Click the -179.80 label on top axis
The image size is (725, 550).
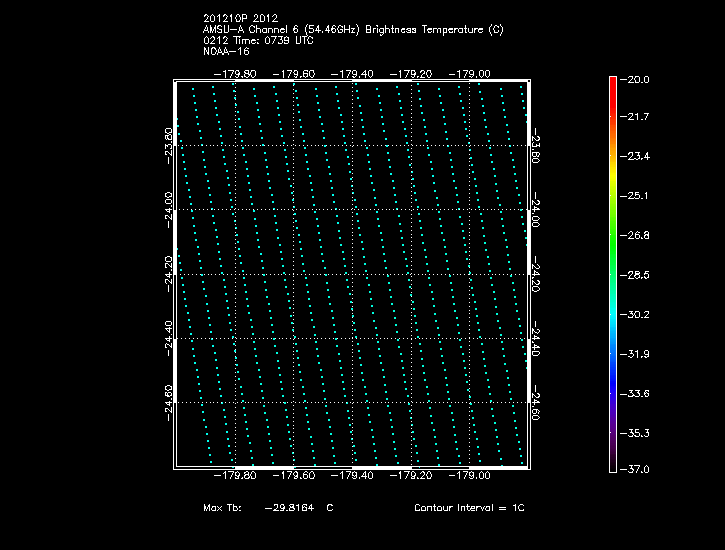click(235, 73)
